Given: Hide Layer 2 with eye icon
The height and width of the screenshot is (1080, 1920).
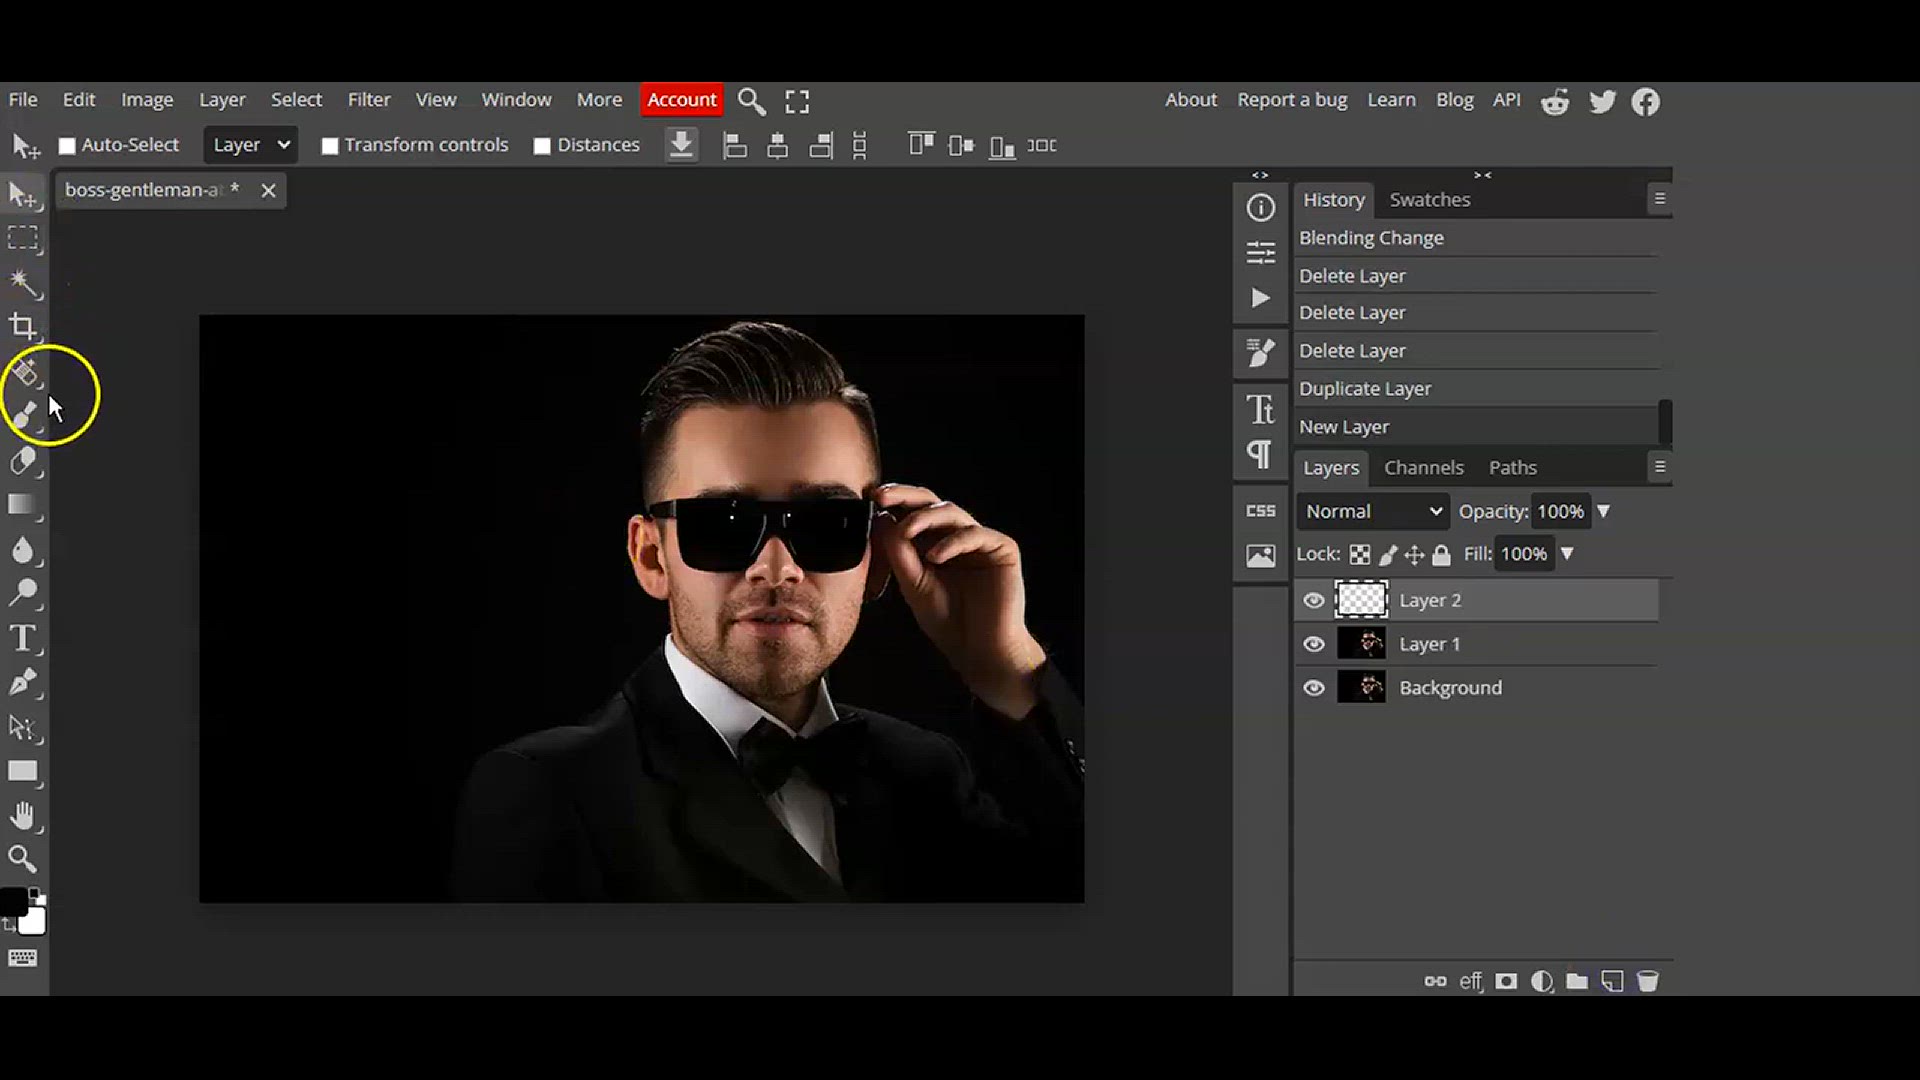Looking at the screenshot, I should point(1314,600).
